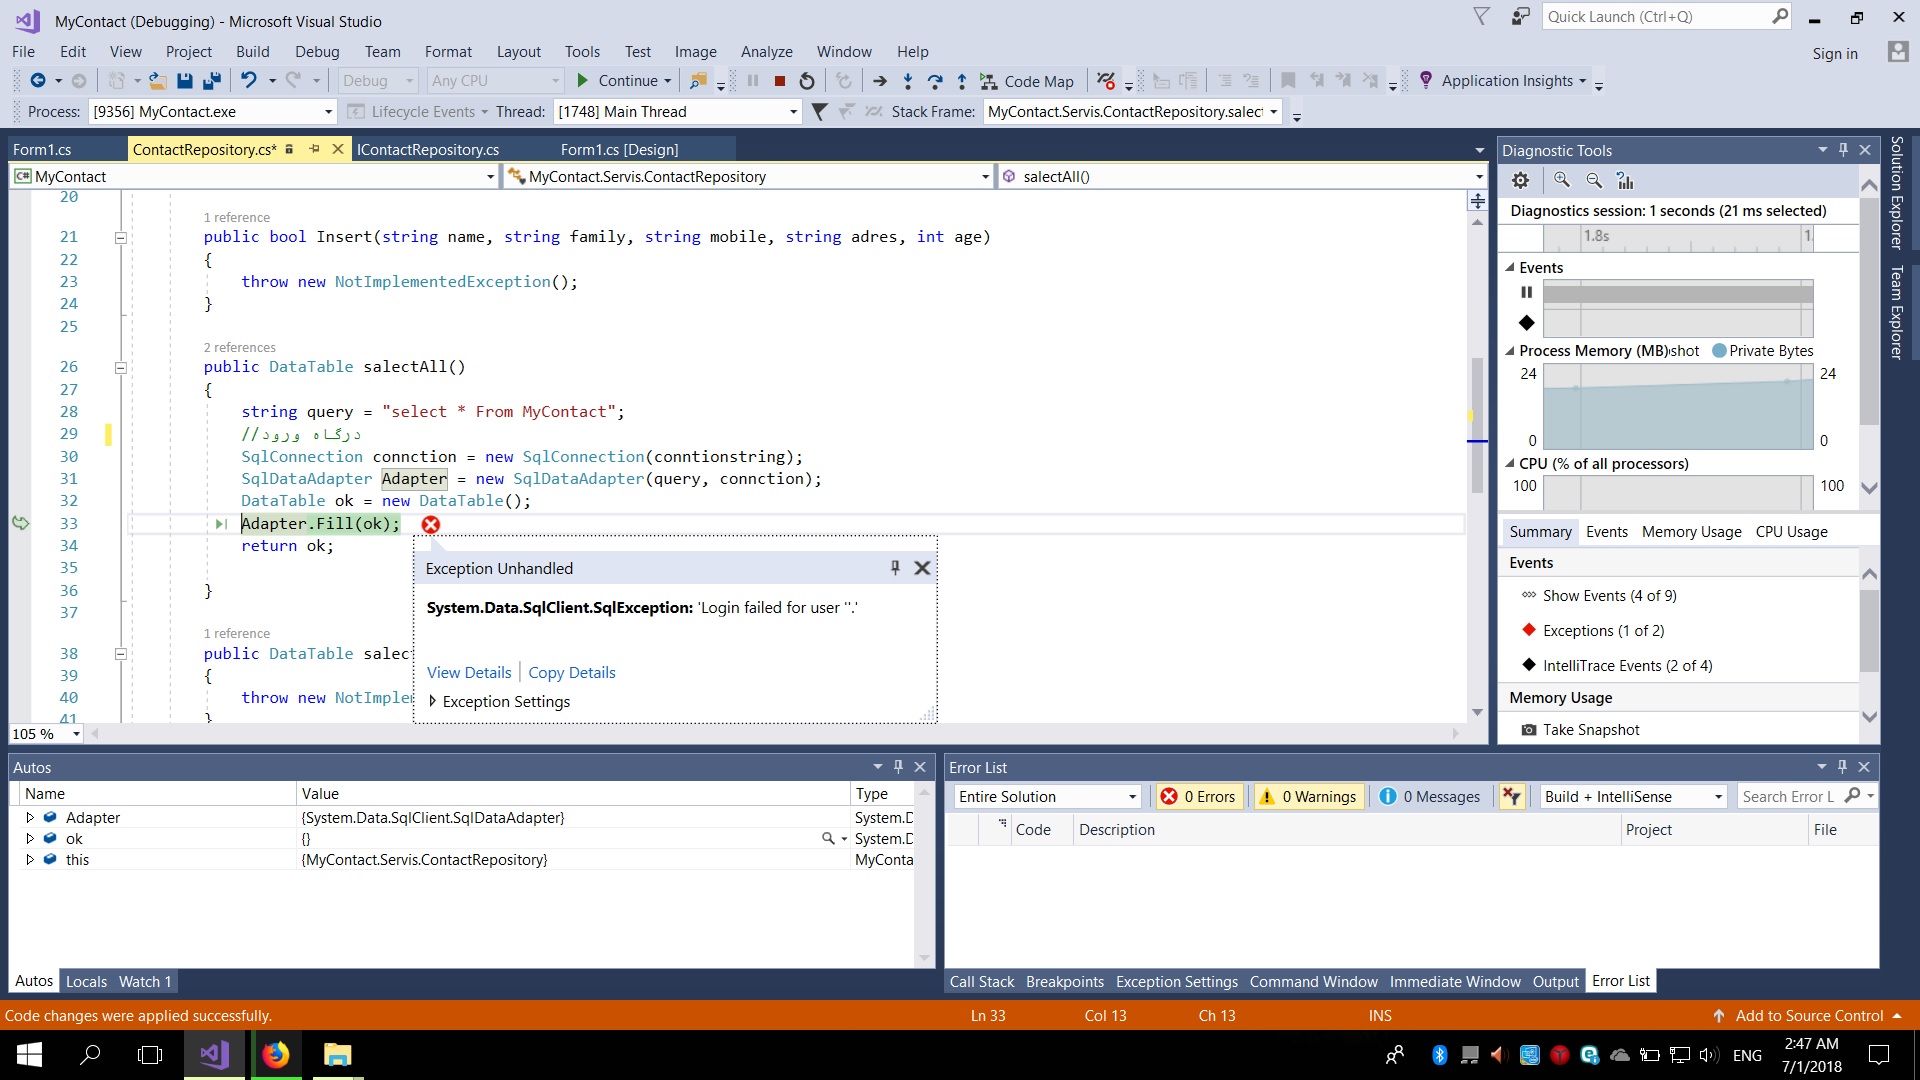Toggle the 0 Errors filter

(1198, 797)
